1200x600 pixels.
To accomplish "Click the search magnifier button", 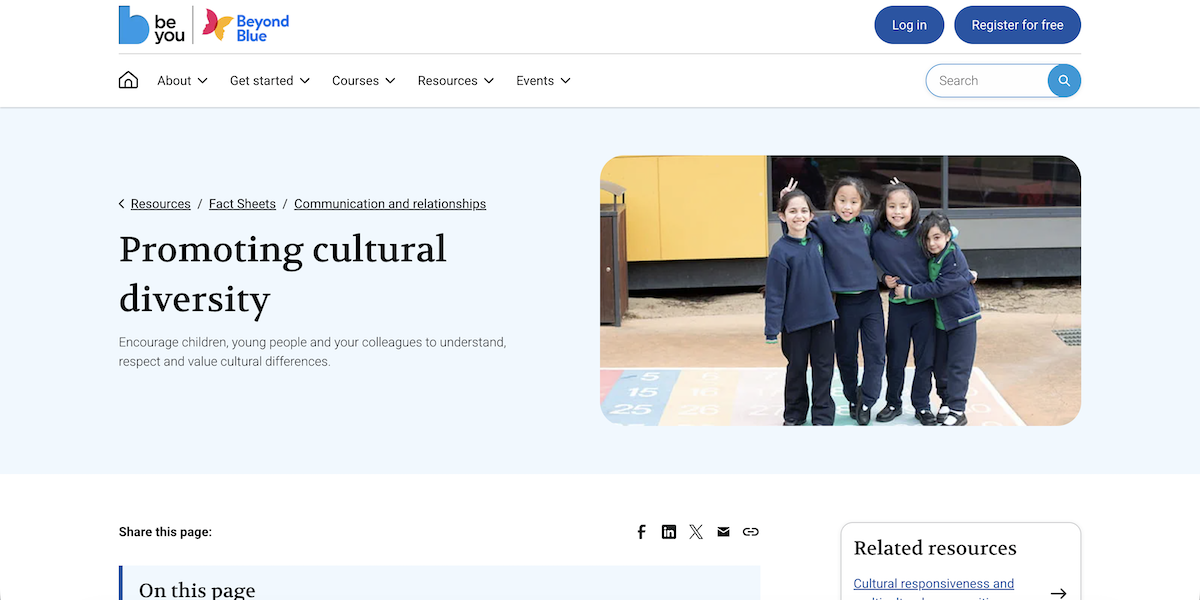I will pos(1064,81).
